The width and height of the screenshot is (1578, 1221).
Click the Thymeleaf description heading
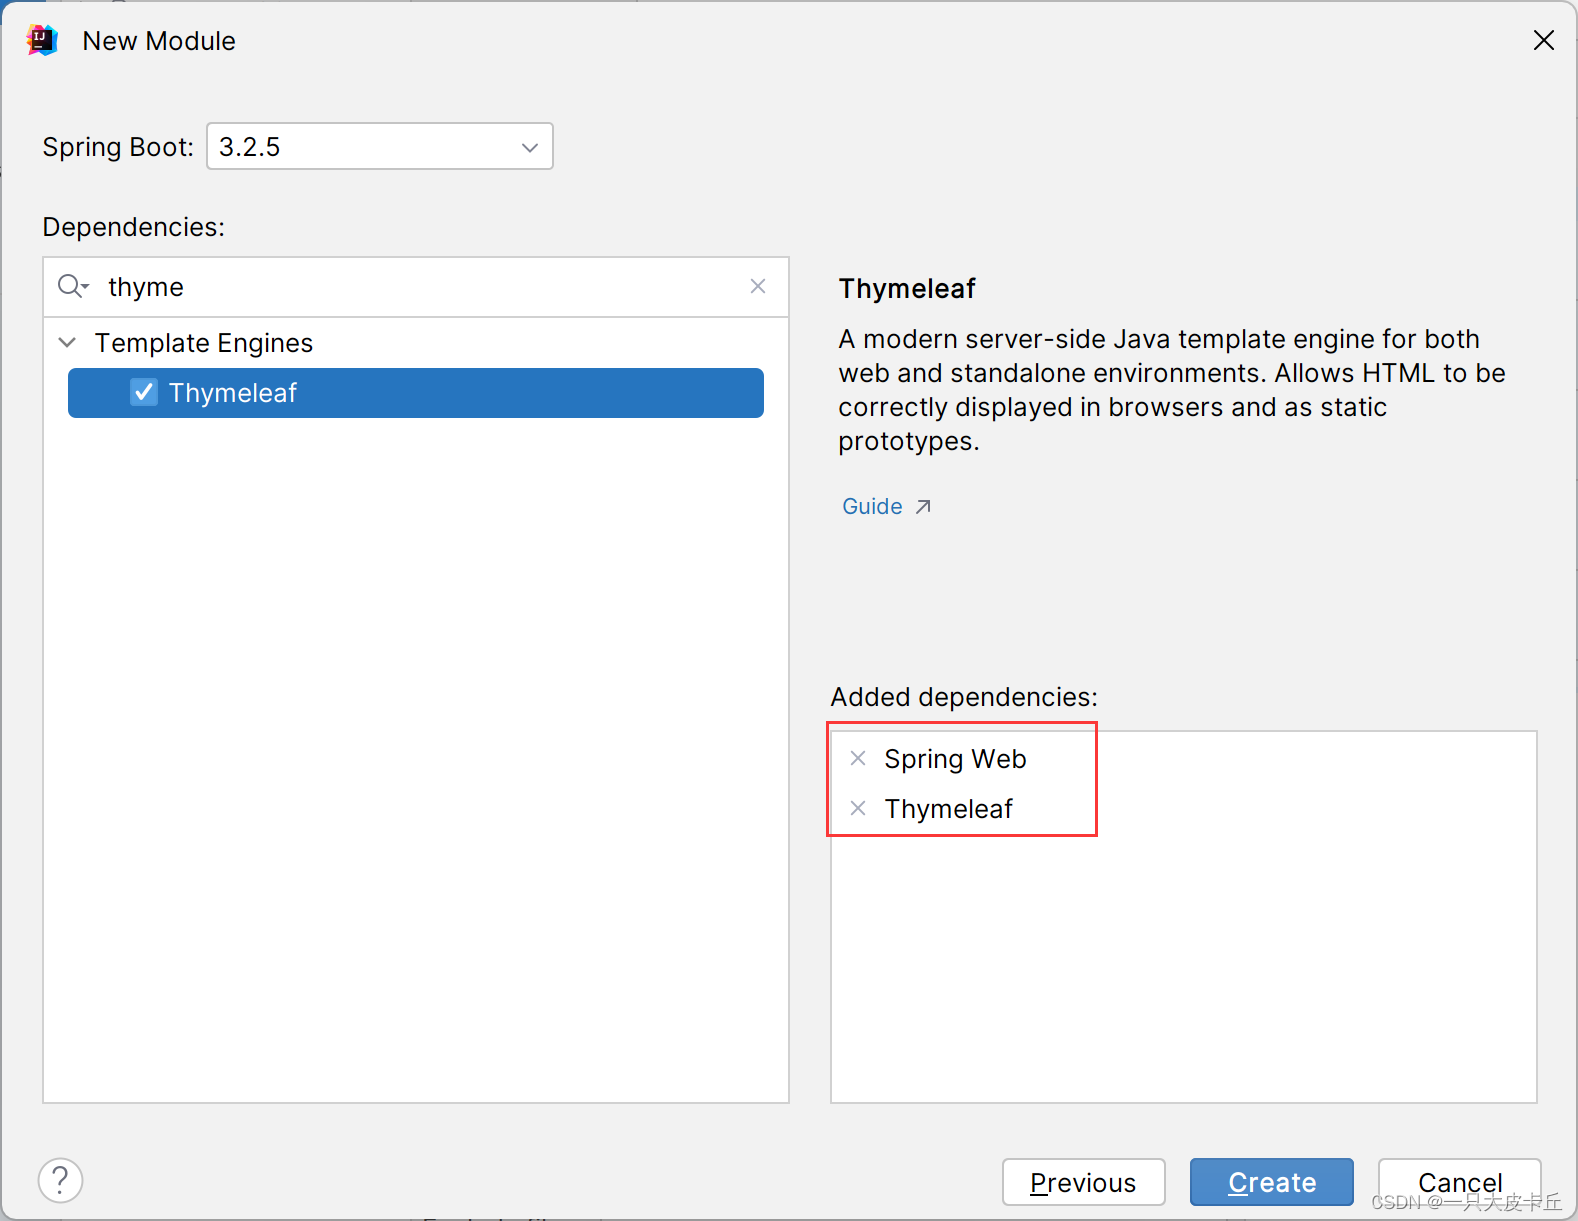tap(907, 288)
